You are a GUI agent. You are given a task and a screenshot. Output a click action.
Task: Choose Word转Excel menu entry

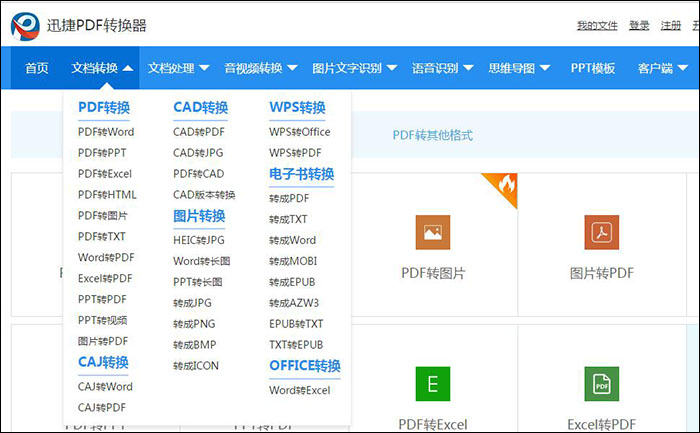click(x=300, y=390)
